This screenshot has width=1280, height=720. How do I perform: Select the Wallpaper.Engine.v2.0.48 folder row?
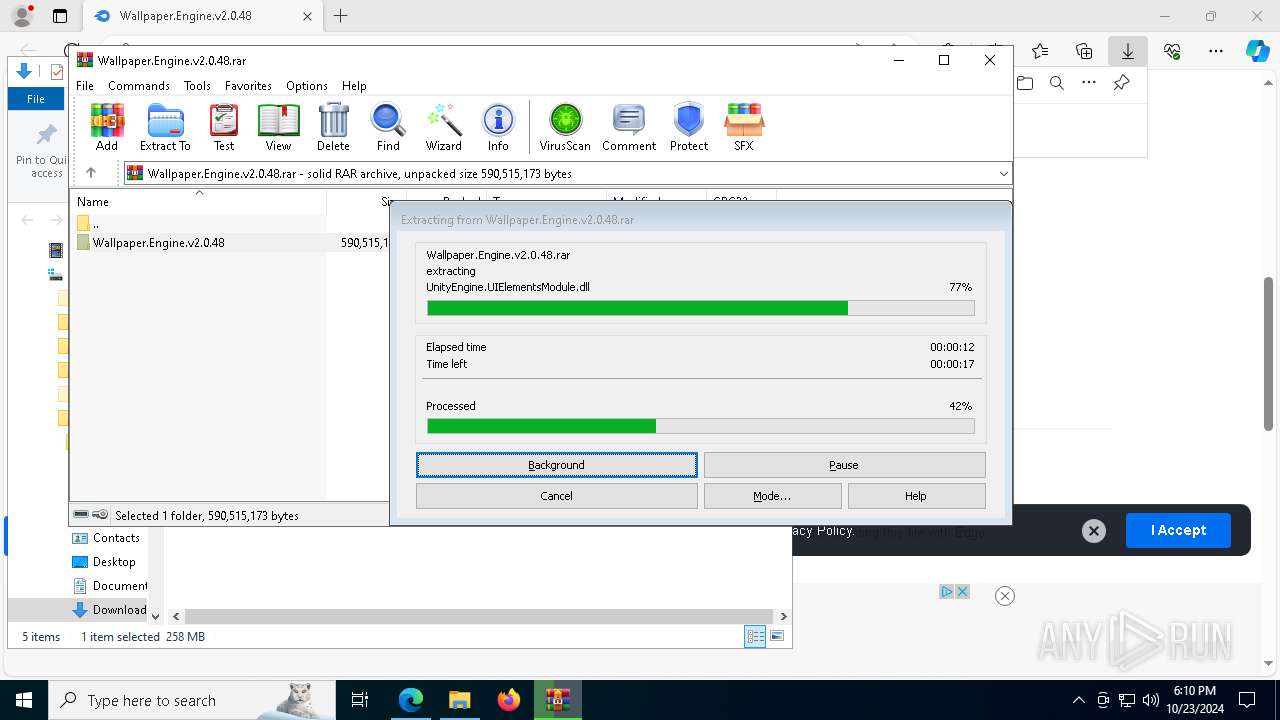pos(231,243)
